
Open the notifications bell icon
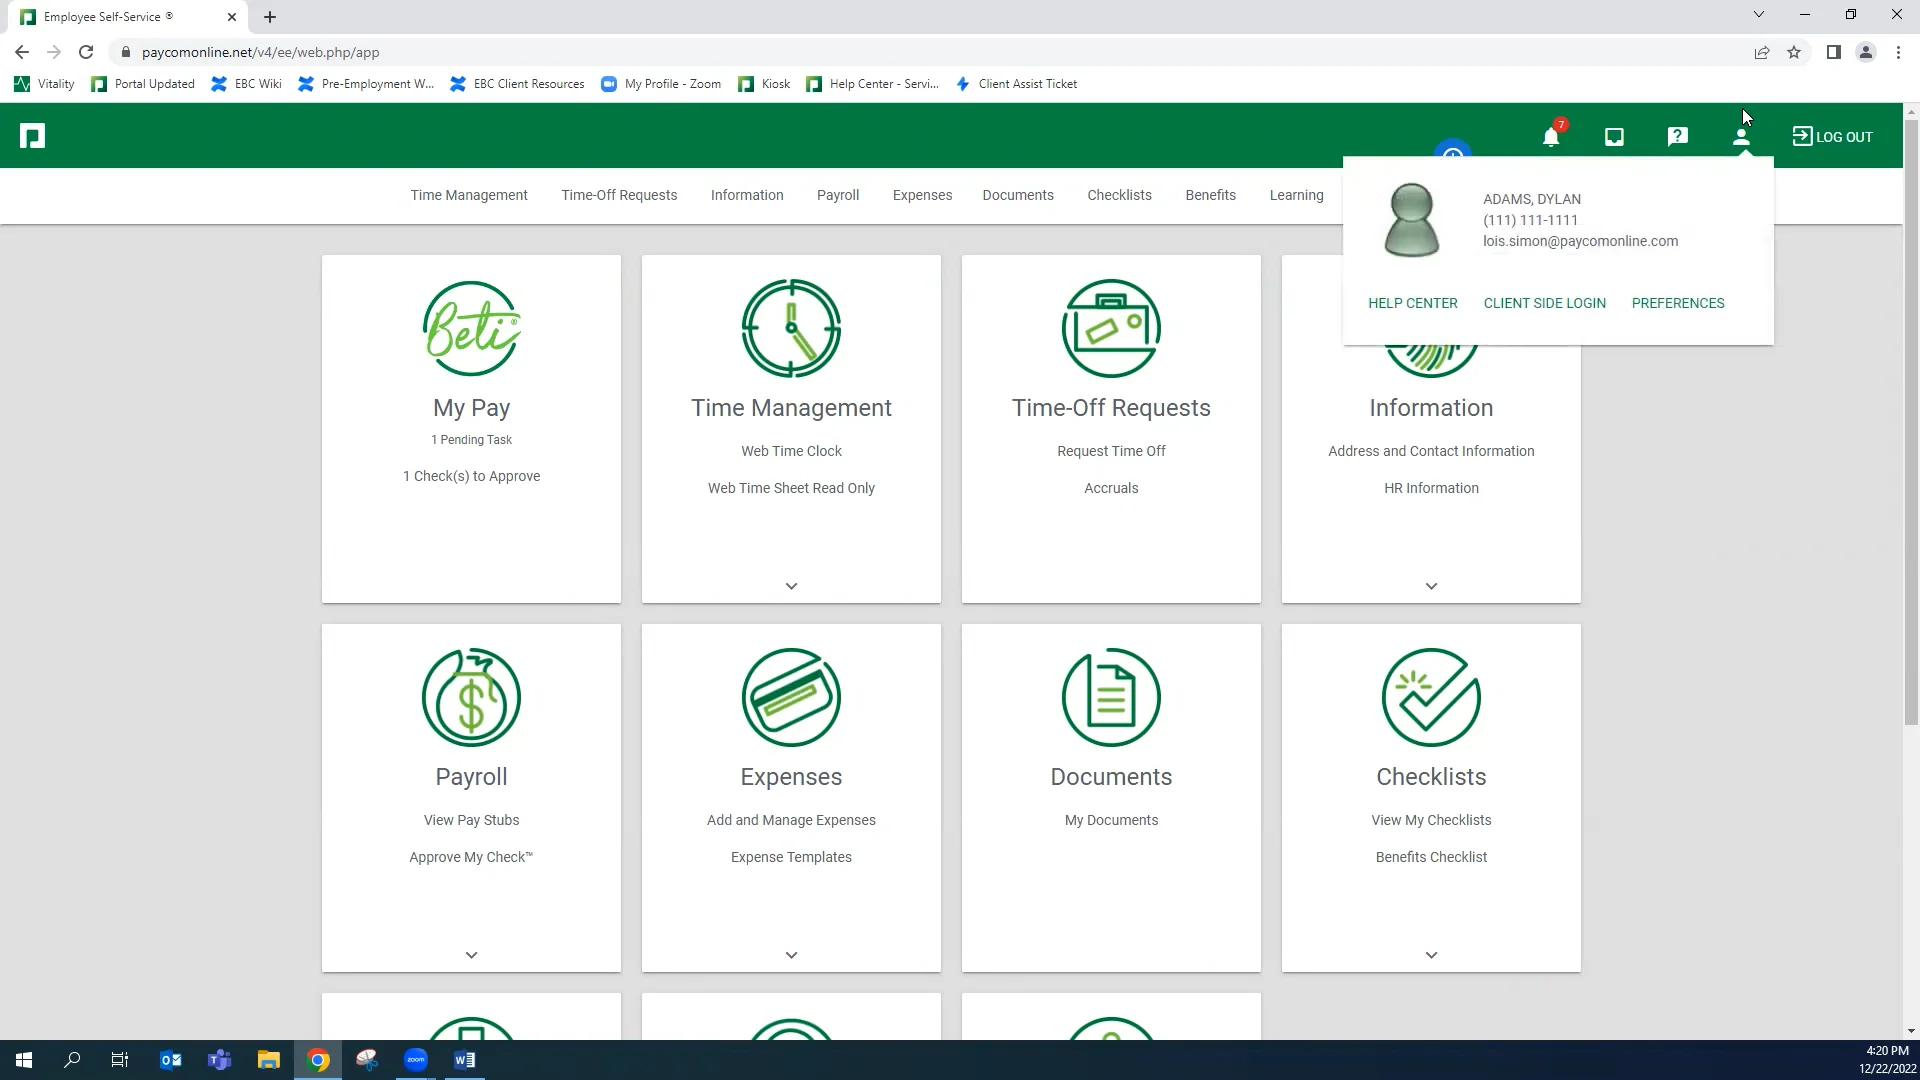pyautogui.click(x=1551, y=137)
